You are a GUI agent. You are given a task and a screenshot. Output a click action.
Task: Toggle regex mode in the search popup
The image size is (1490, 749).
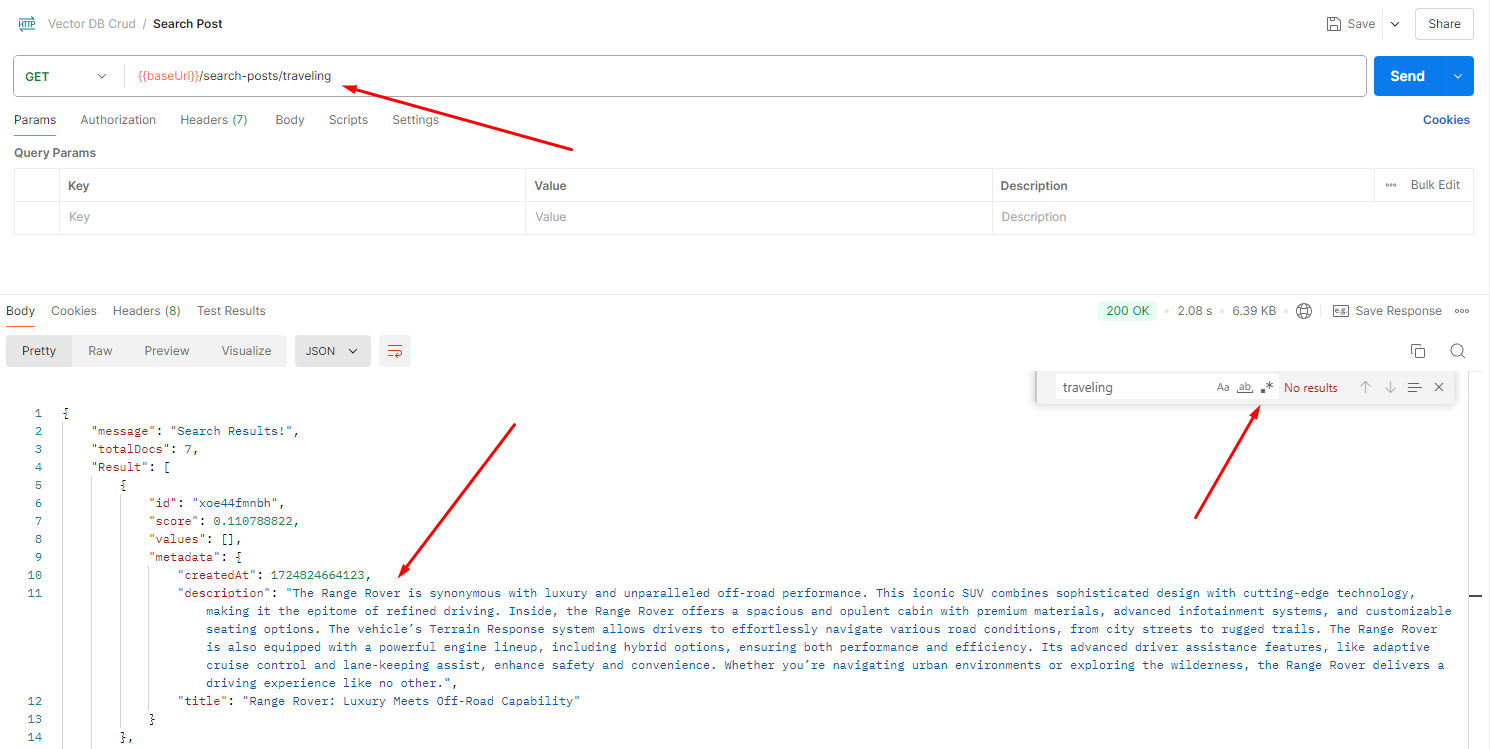tap(1266, 387)
